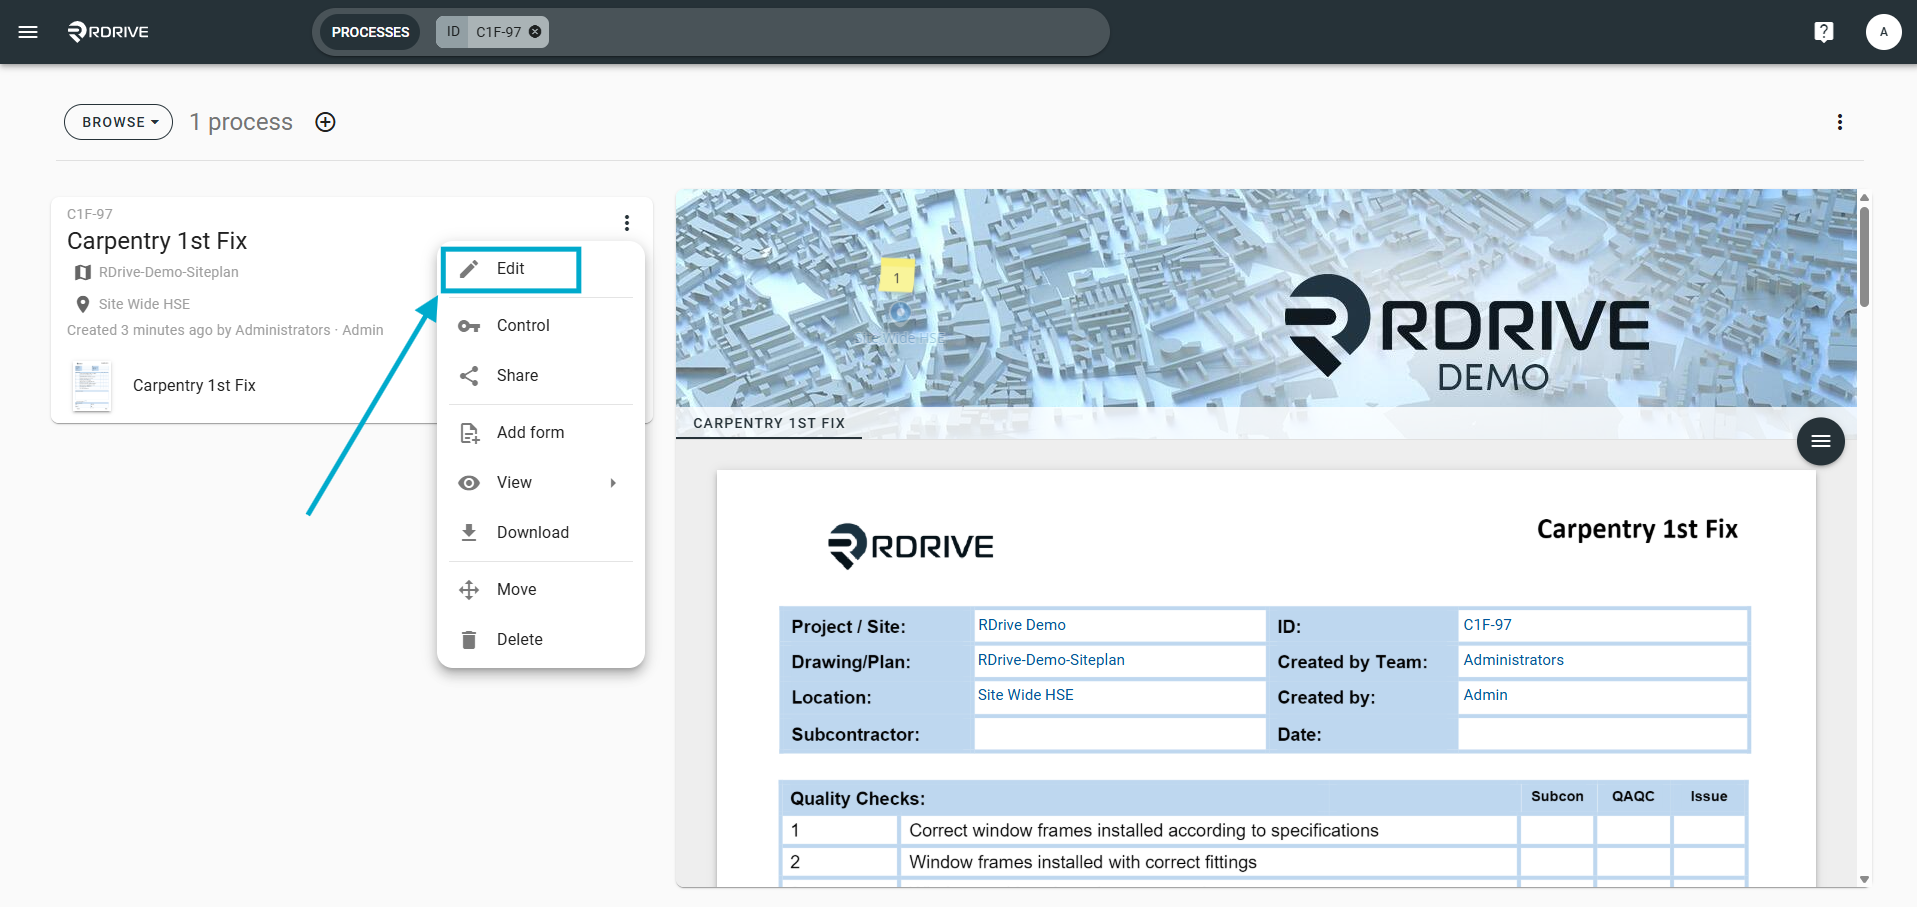Remove the C1F-97 ID filter chip

[535, 32]
